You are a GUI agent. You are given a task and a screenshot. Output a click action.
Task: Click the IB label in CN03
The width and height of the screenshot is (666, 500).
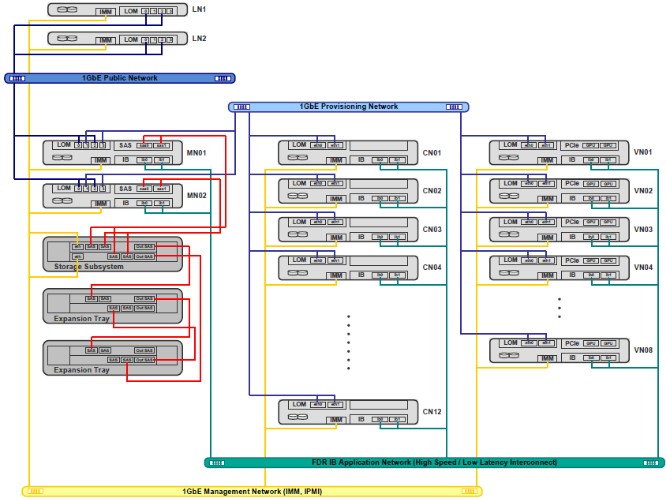coord(361,237)
